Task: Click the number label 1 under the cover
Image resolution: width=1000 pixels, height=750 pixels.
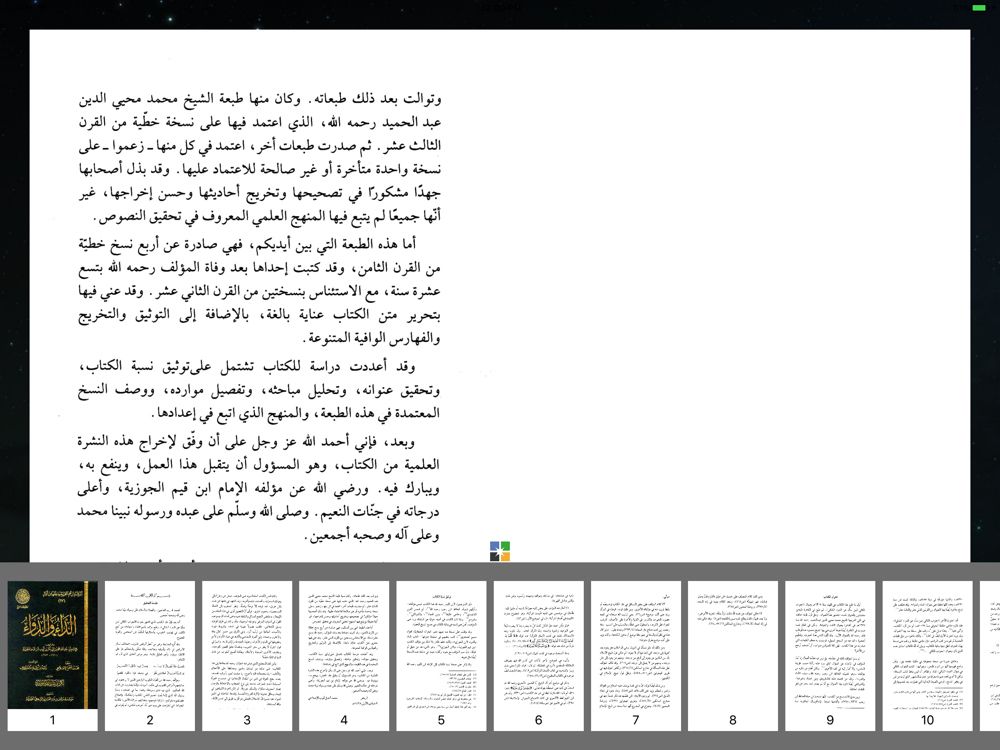Action: (x=52, y=720)
